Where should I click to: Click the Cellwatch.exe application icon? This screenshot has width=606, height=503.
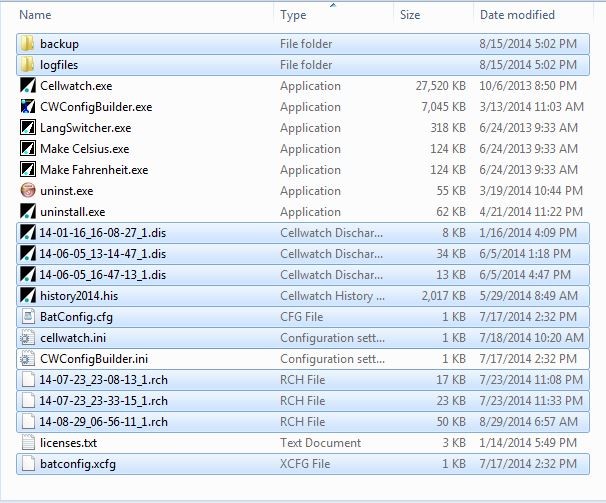[28, 86]
